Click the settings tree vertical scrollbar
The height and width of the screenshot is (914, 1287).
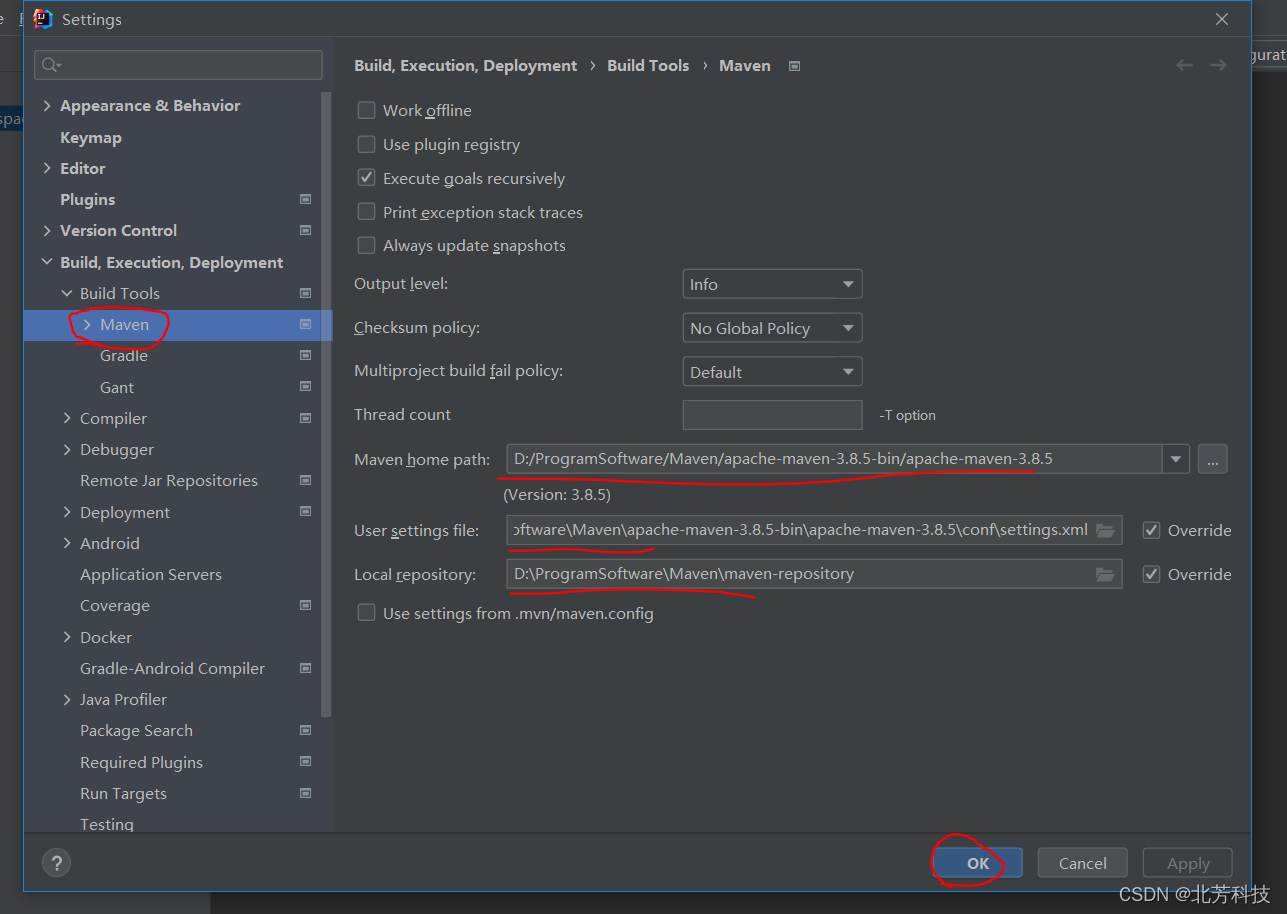[x=326, y=405]
